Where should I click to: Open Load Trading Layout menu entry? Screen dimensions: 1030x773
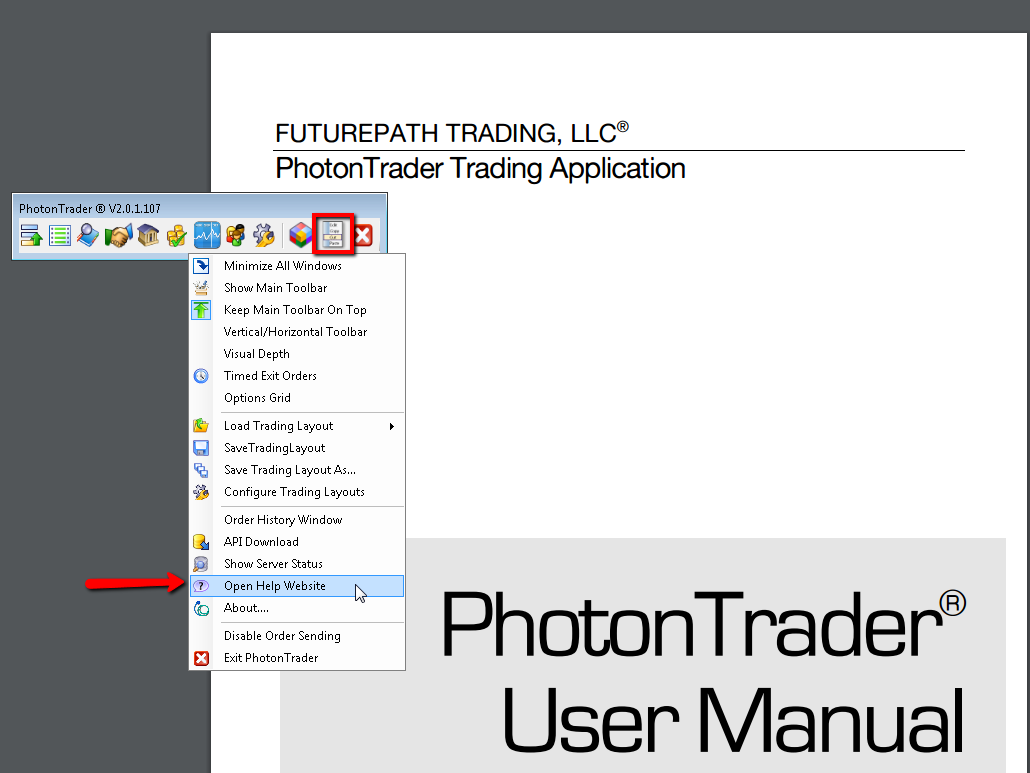(x=297, y=426)
